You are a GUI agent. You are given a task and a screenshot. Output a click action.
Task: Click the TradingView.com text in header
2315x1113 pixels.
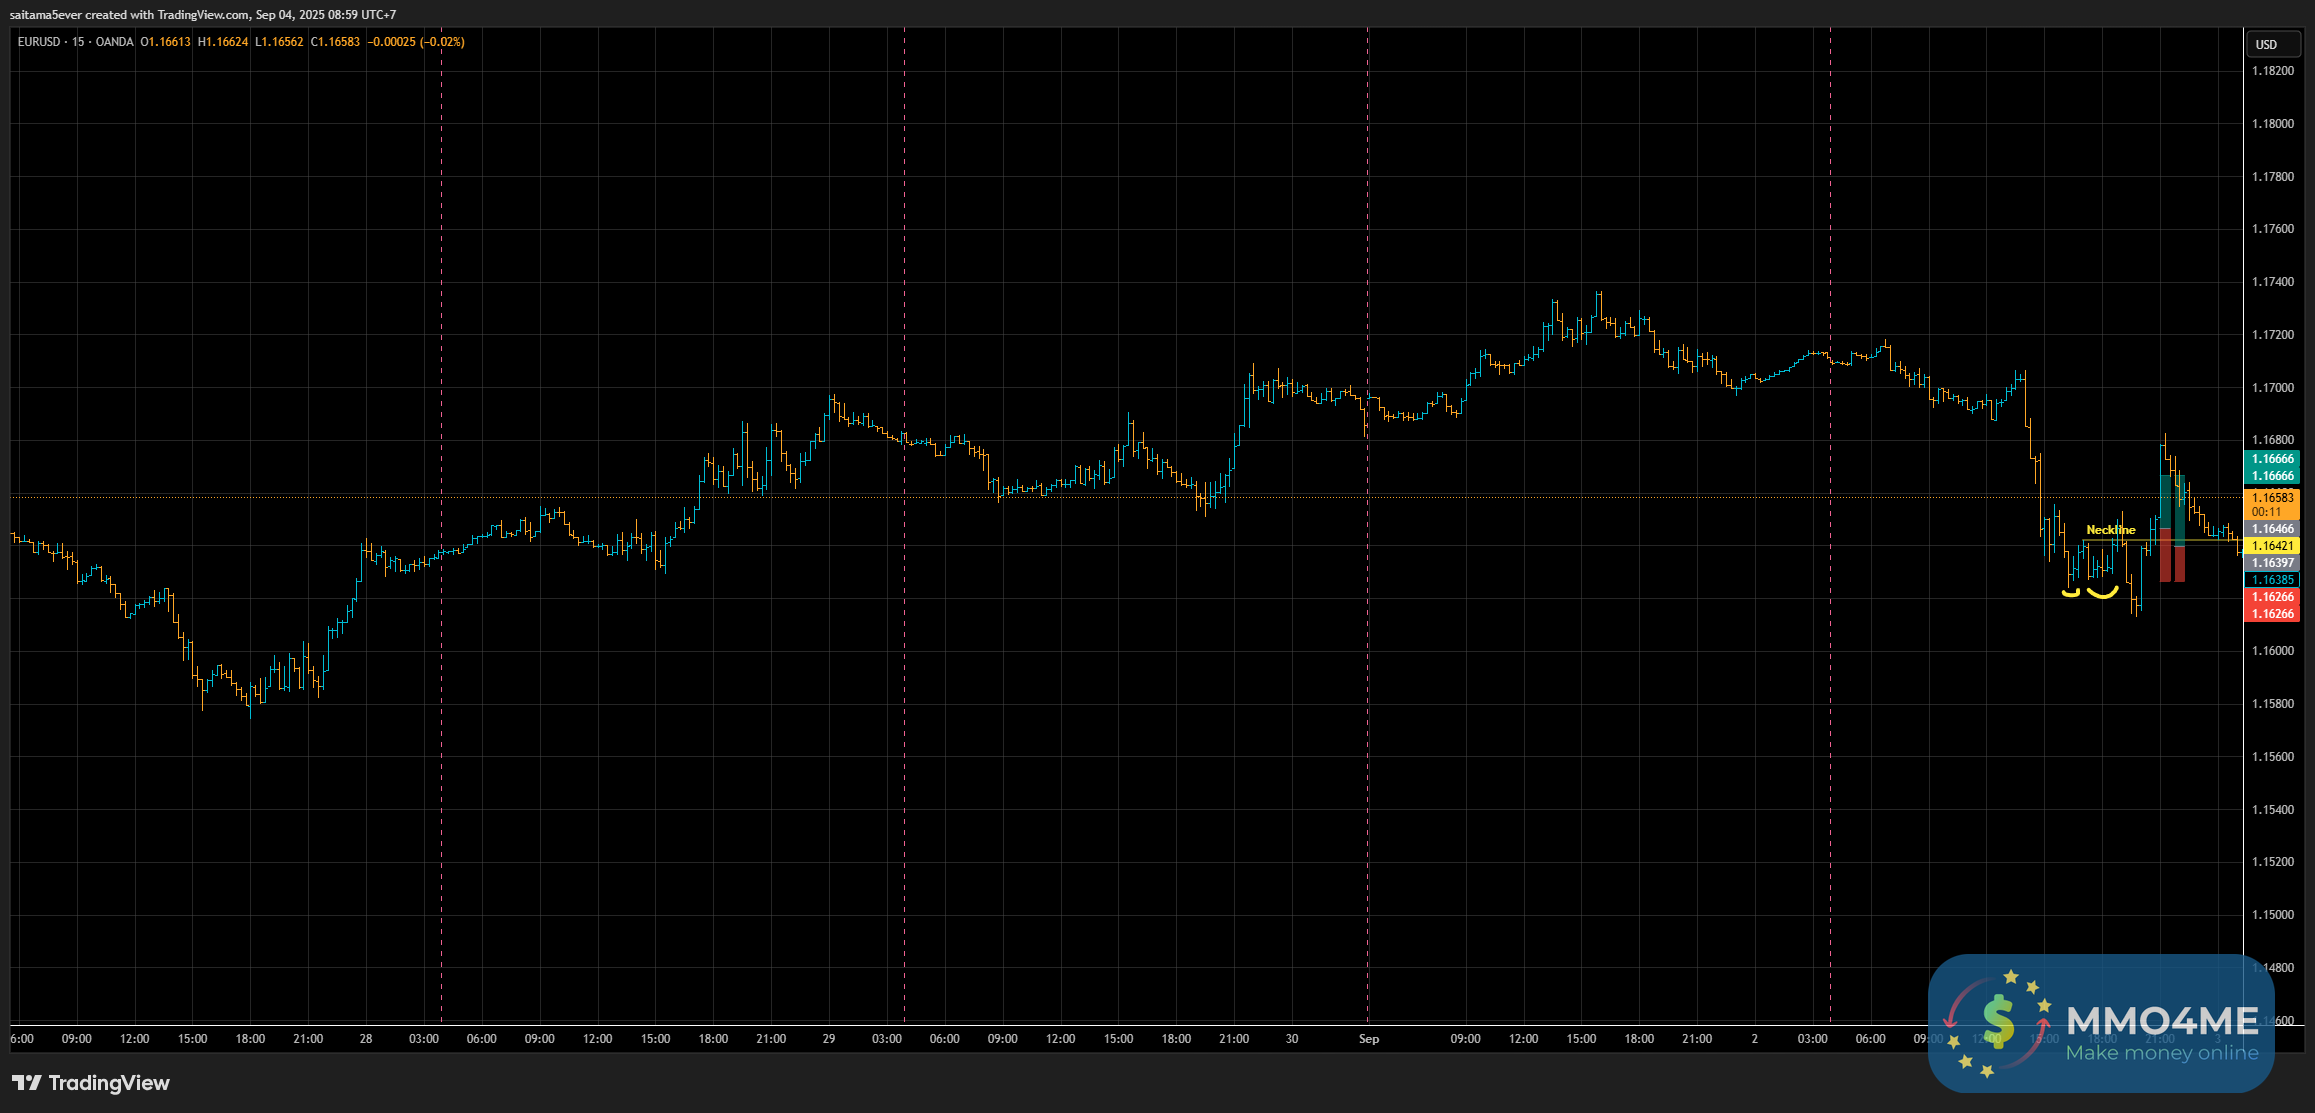pos(203,15)
